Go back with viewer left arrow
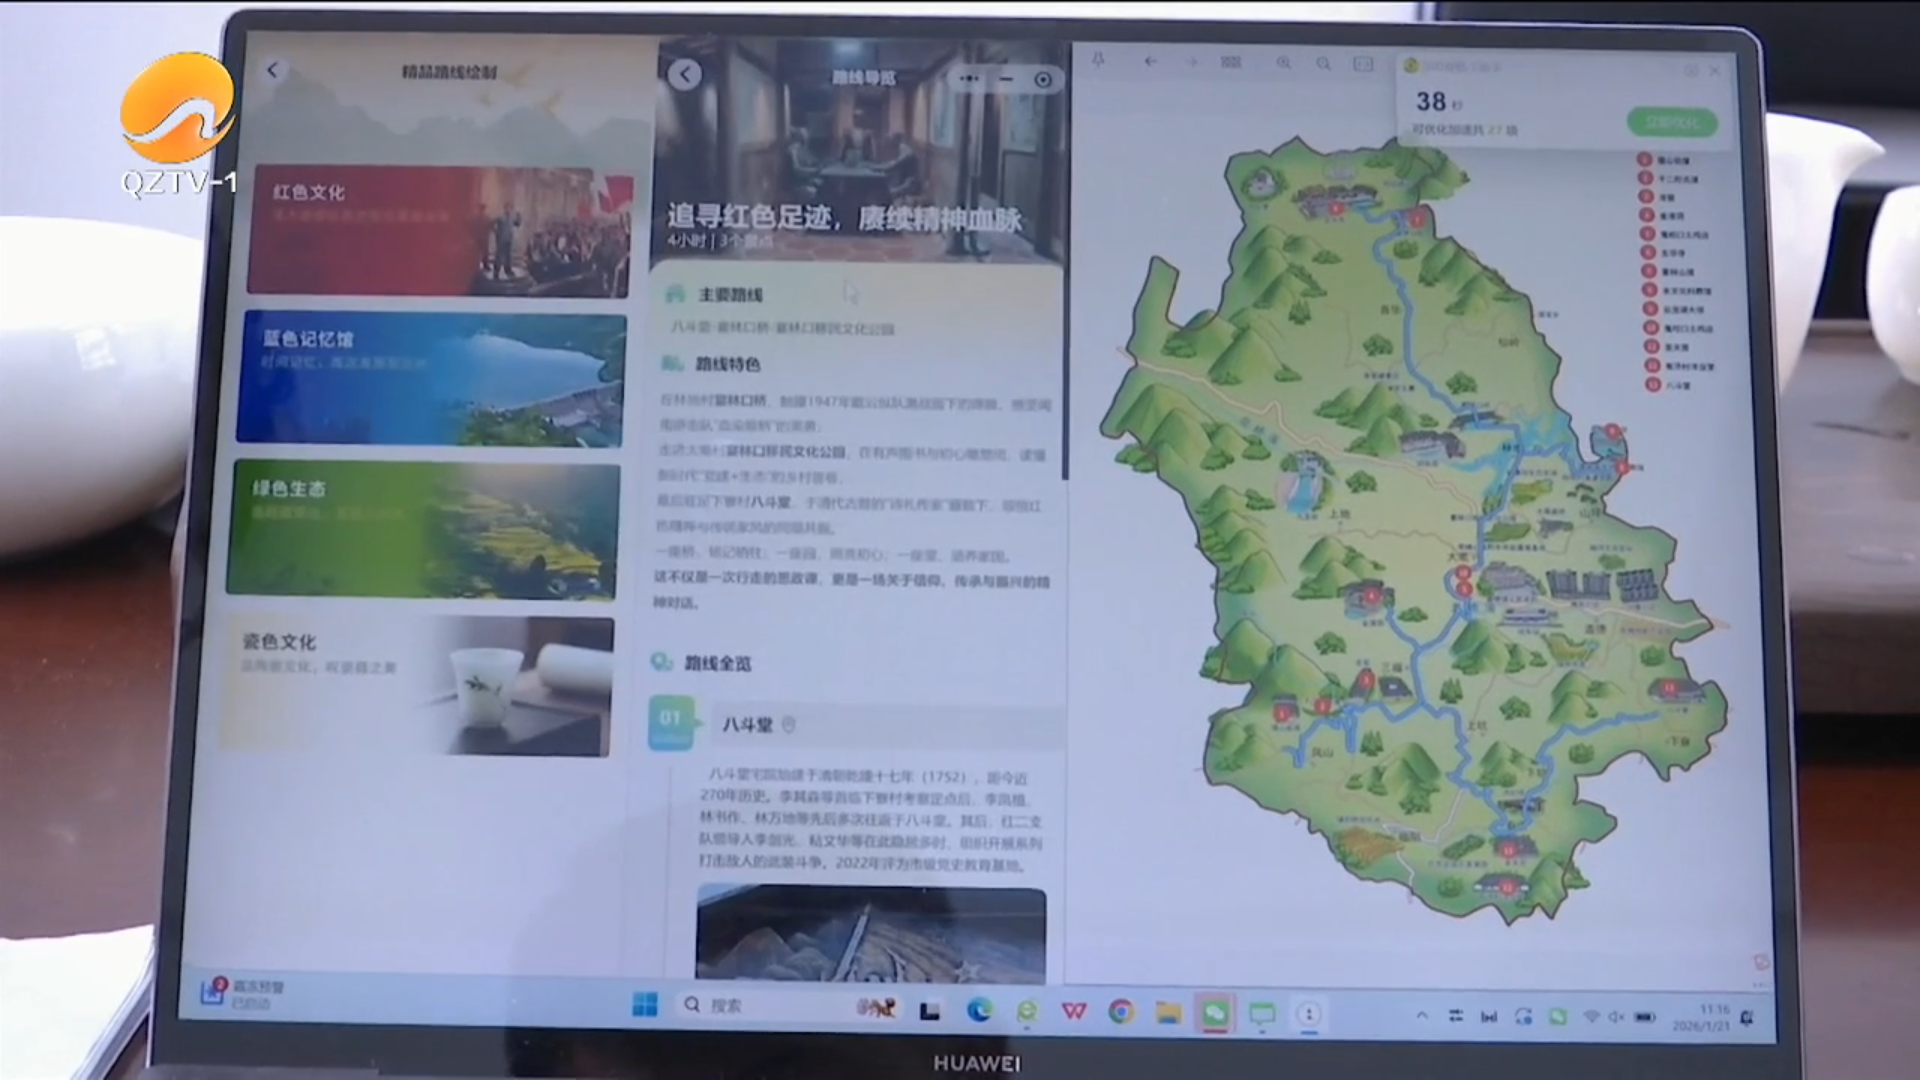Viewport: 1920px width, 1080px height. [1151, 61]
